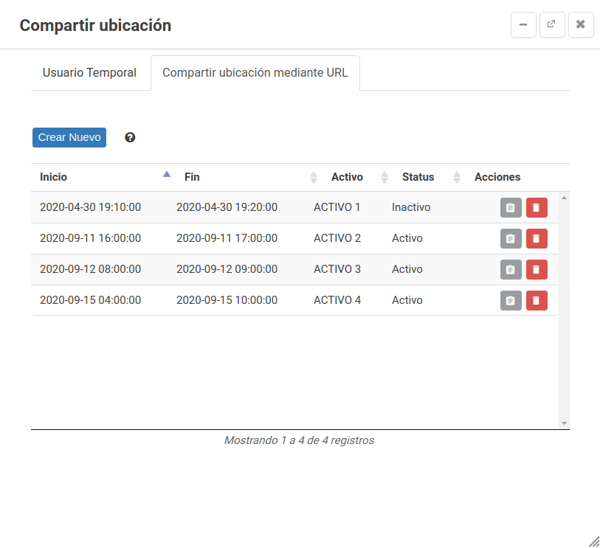
Task: Click Activo status in the ACTIVO 2 row
Action: [407, 238]
